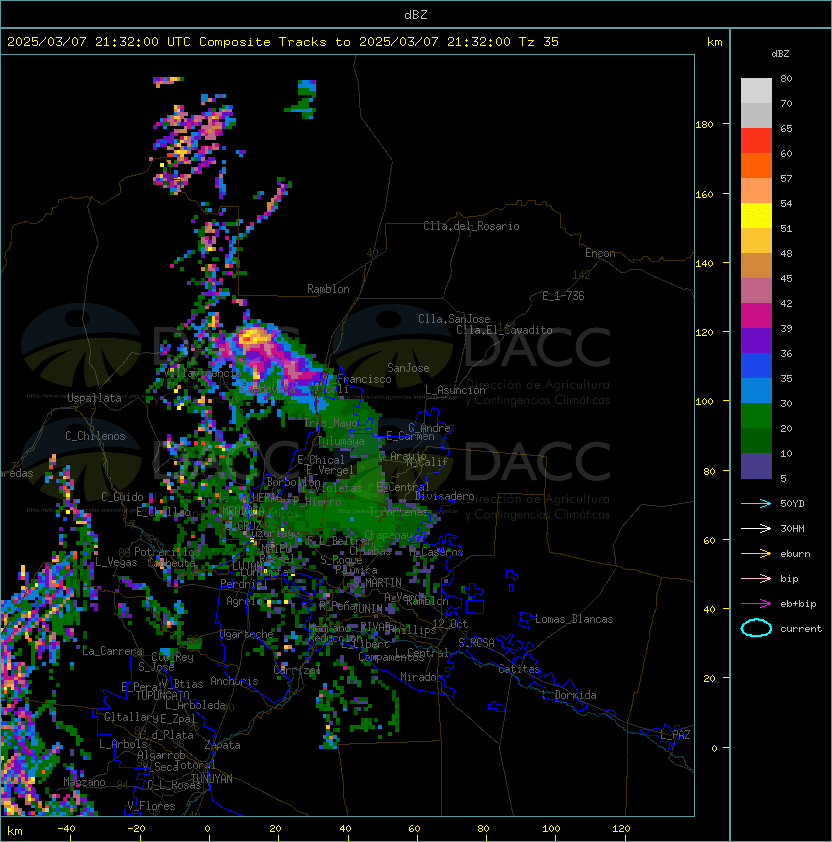Click the 'S_MARTIN' map label

click(x=378, y=583)
